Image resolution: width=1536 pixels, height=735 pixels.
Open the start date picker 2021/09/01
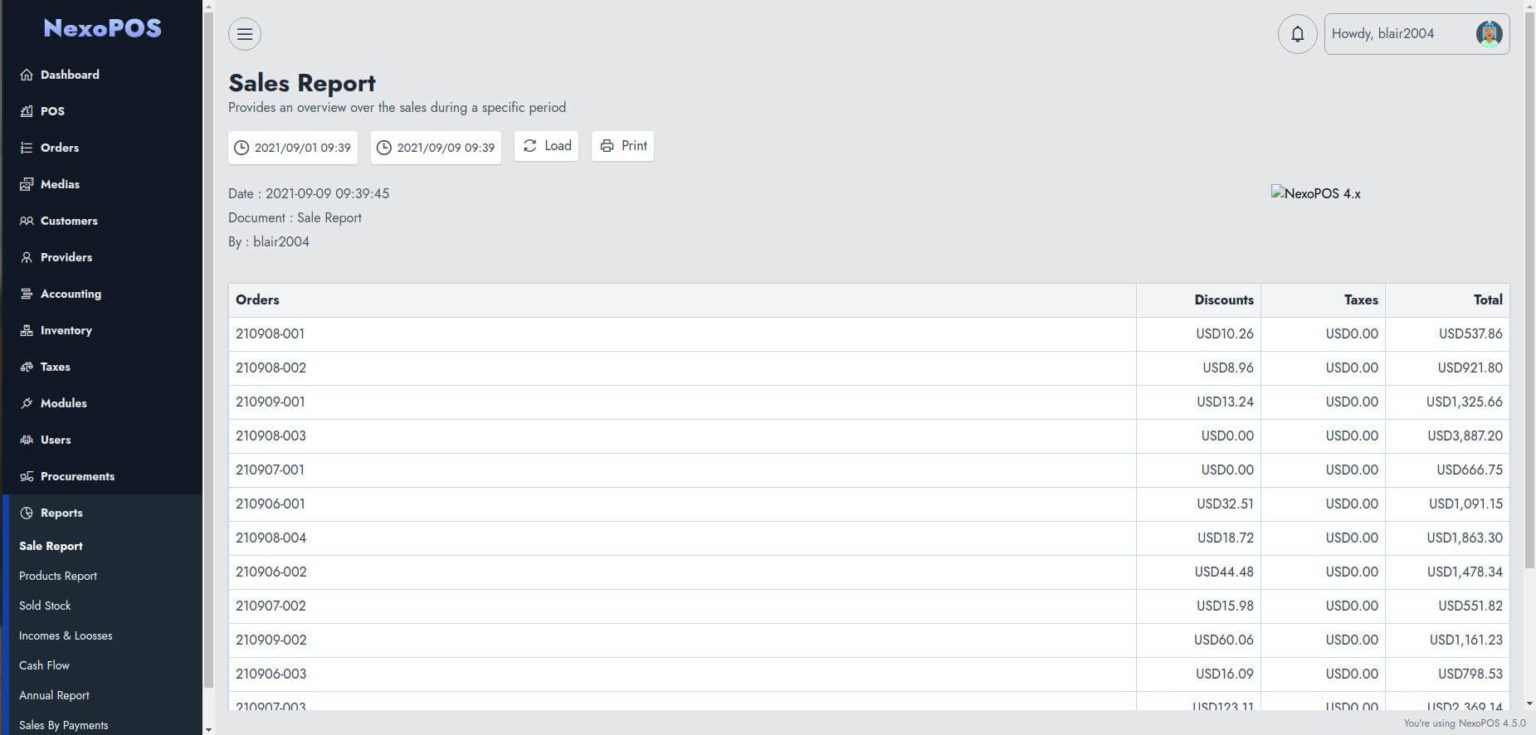click(x=292, y=146)
